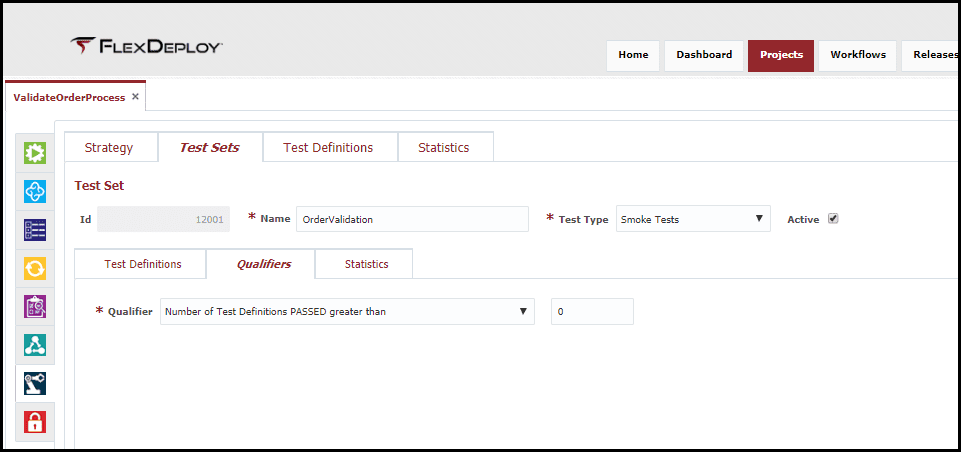Go to the Home page
This screenshot has width=961, height=452.
point(633,55)
